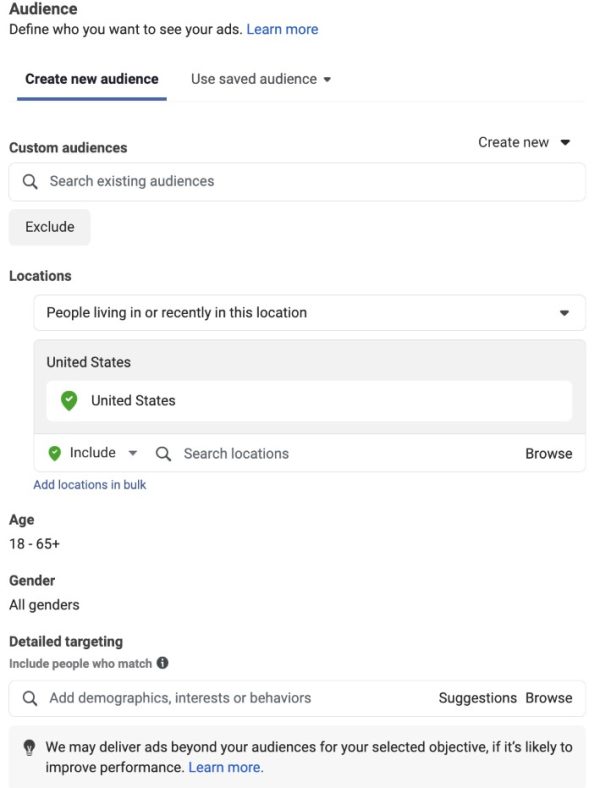Switch to Create new audience tab
The height and width of the screenshot is (788, 600).
pos(92,79)
